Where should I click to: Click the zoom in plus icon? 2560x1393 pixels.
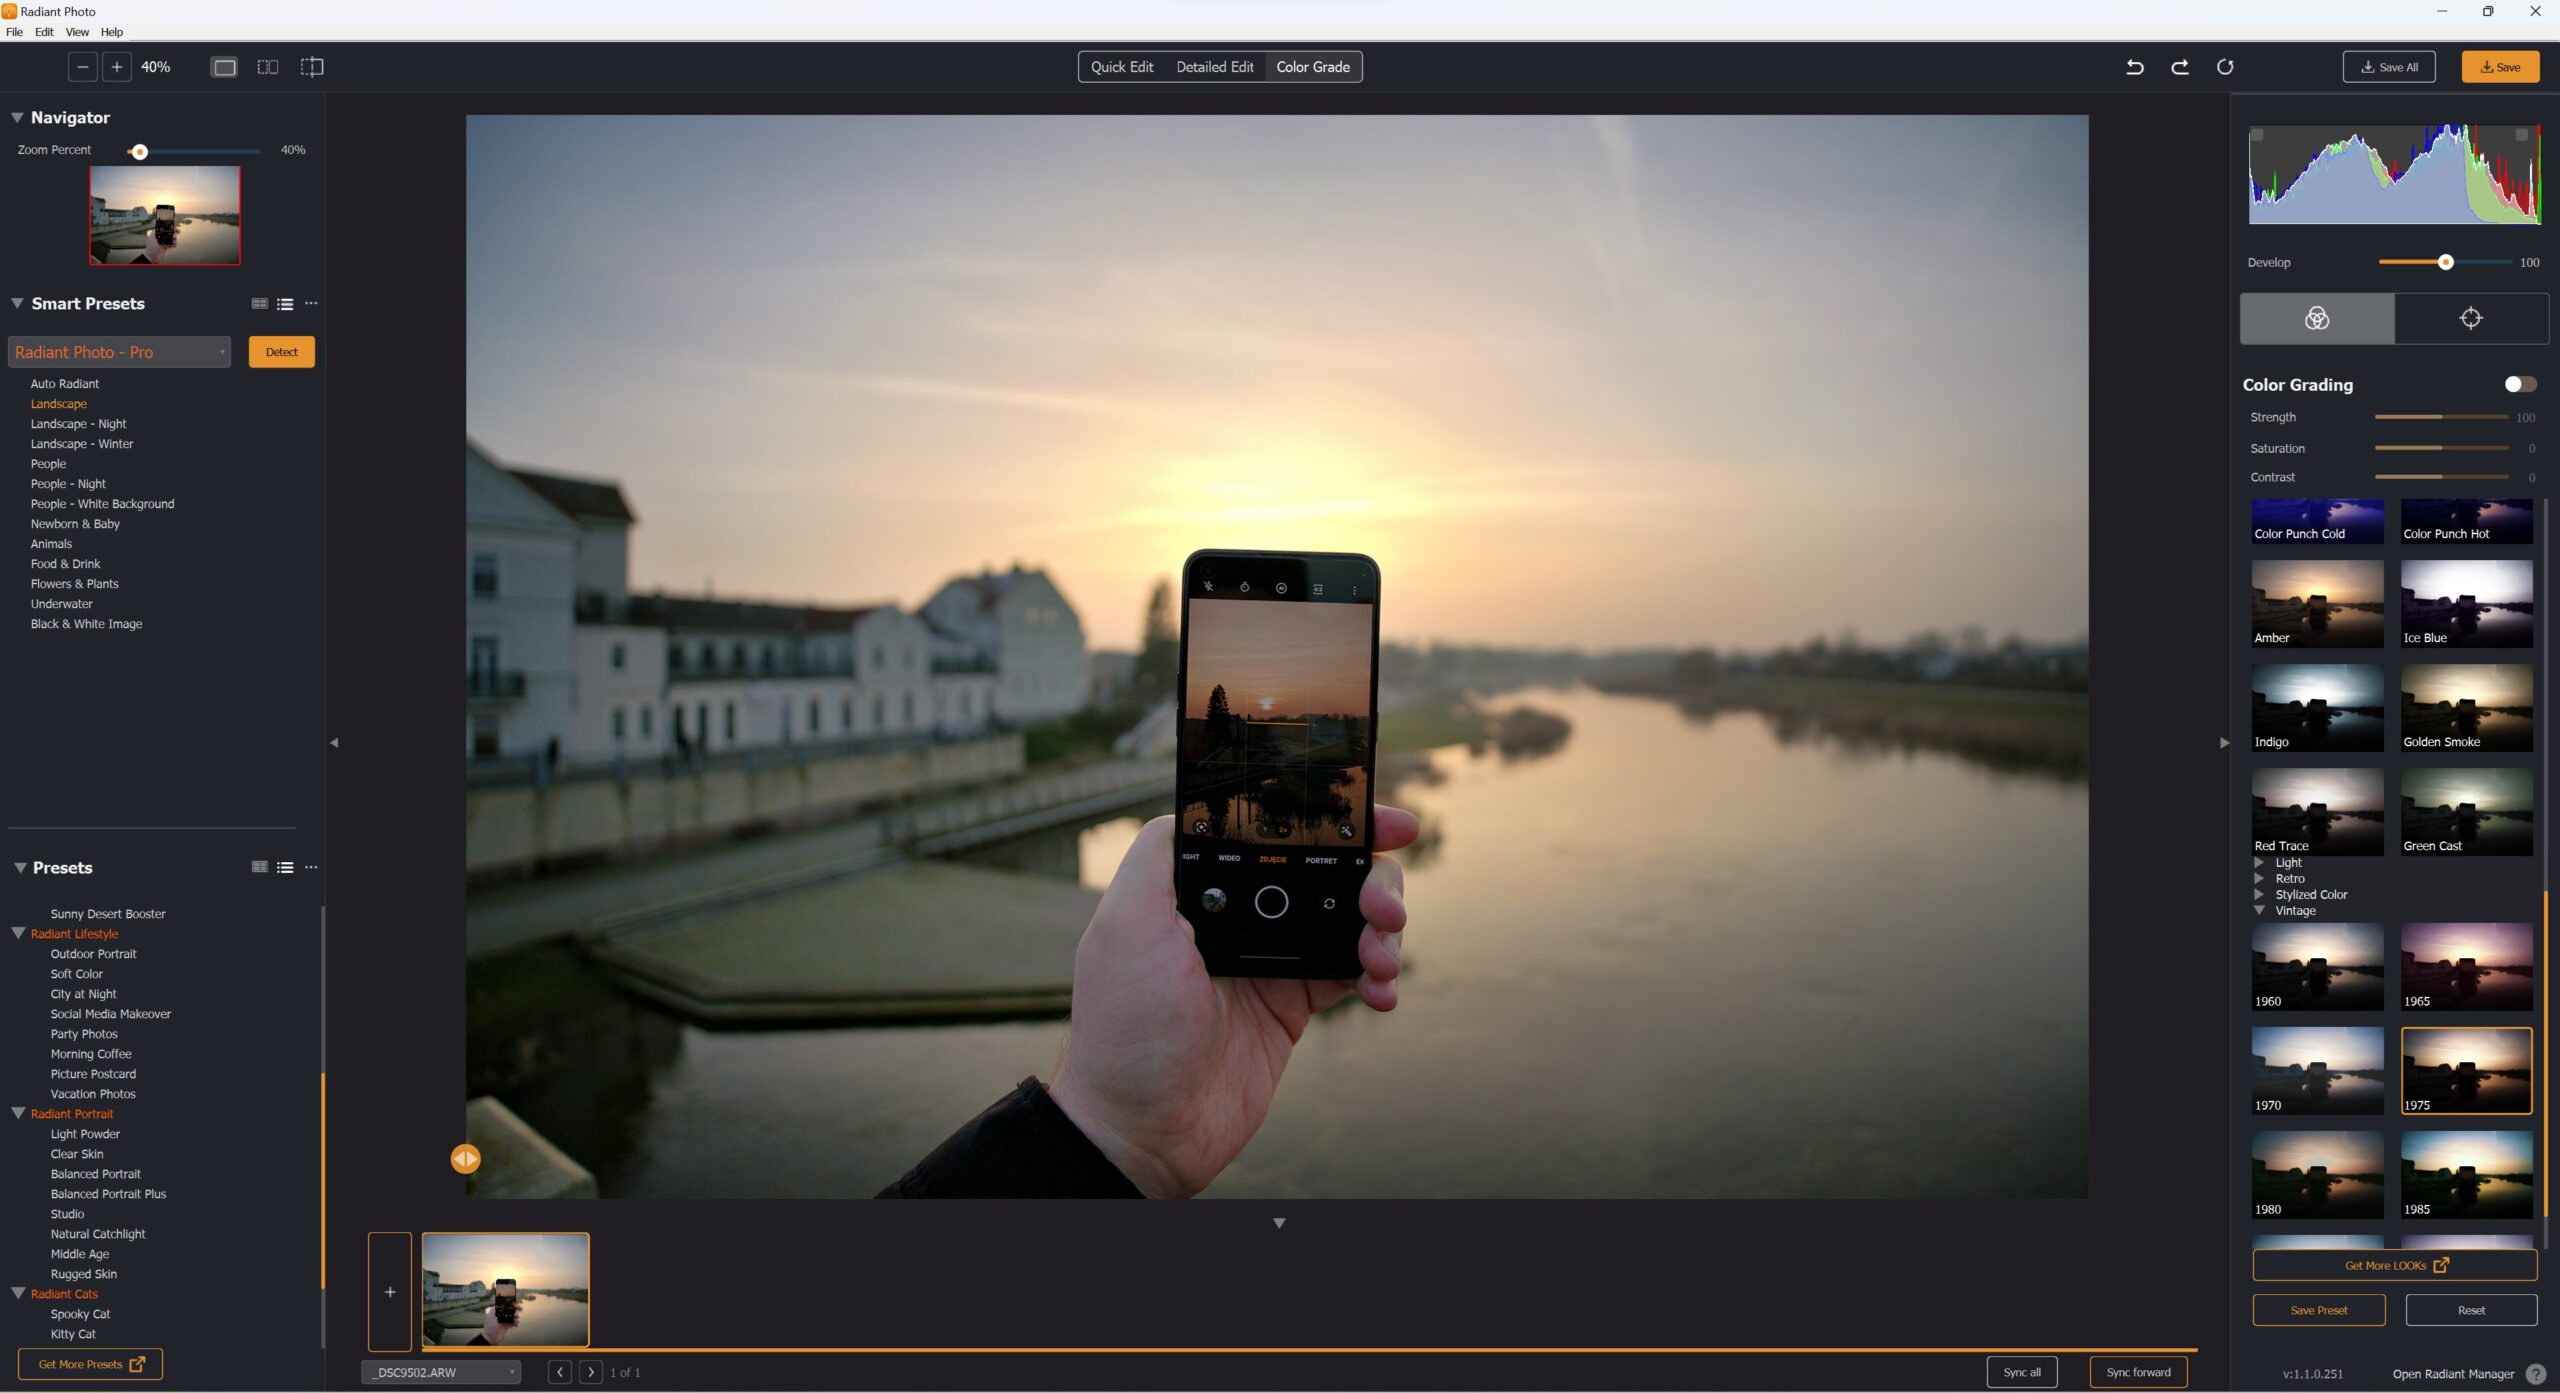[116, 67]
